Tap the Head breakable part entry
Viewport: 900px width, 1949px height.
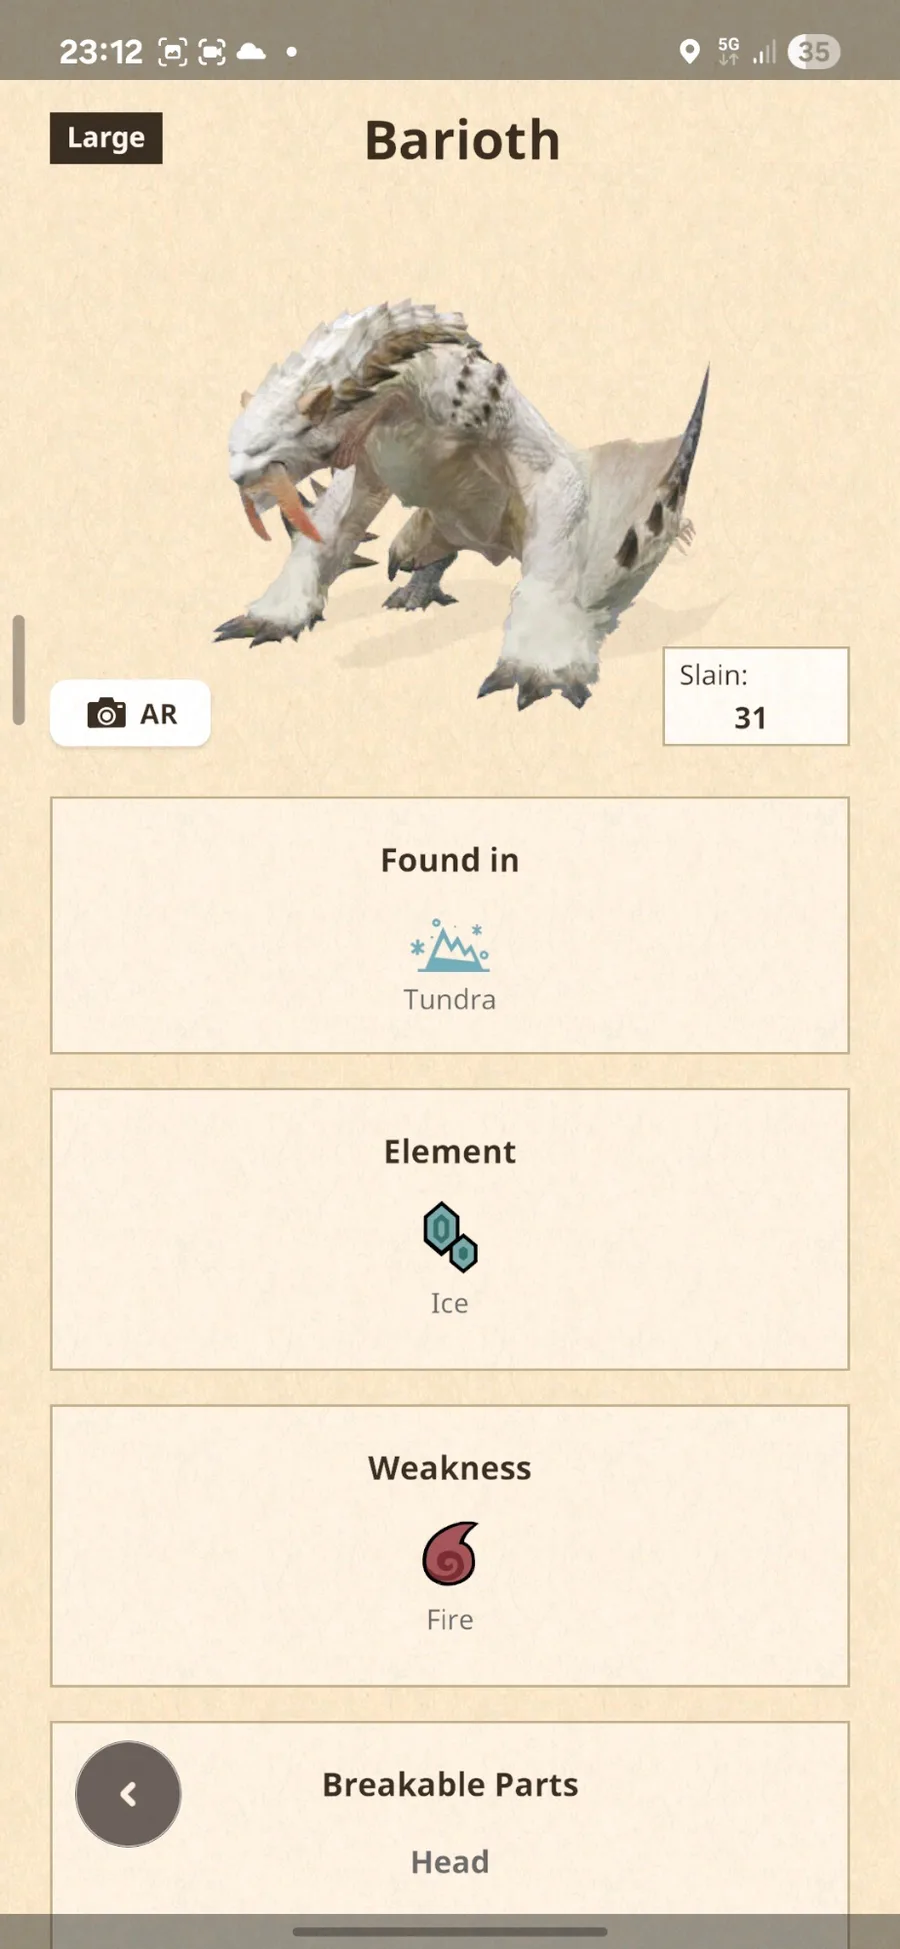pyautogui.click(x=450, y=1862)
